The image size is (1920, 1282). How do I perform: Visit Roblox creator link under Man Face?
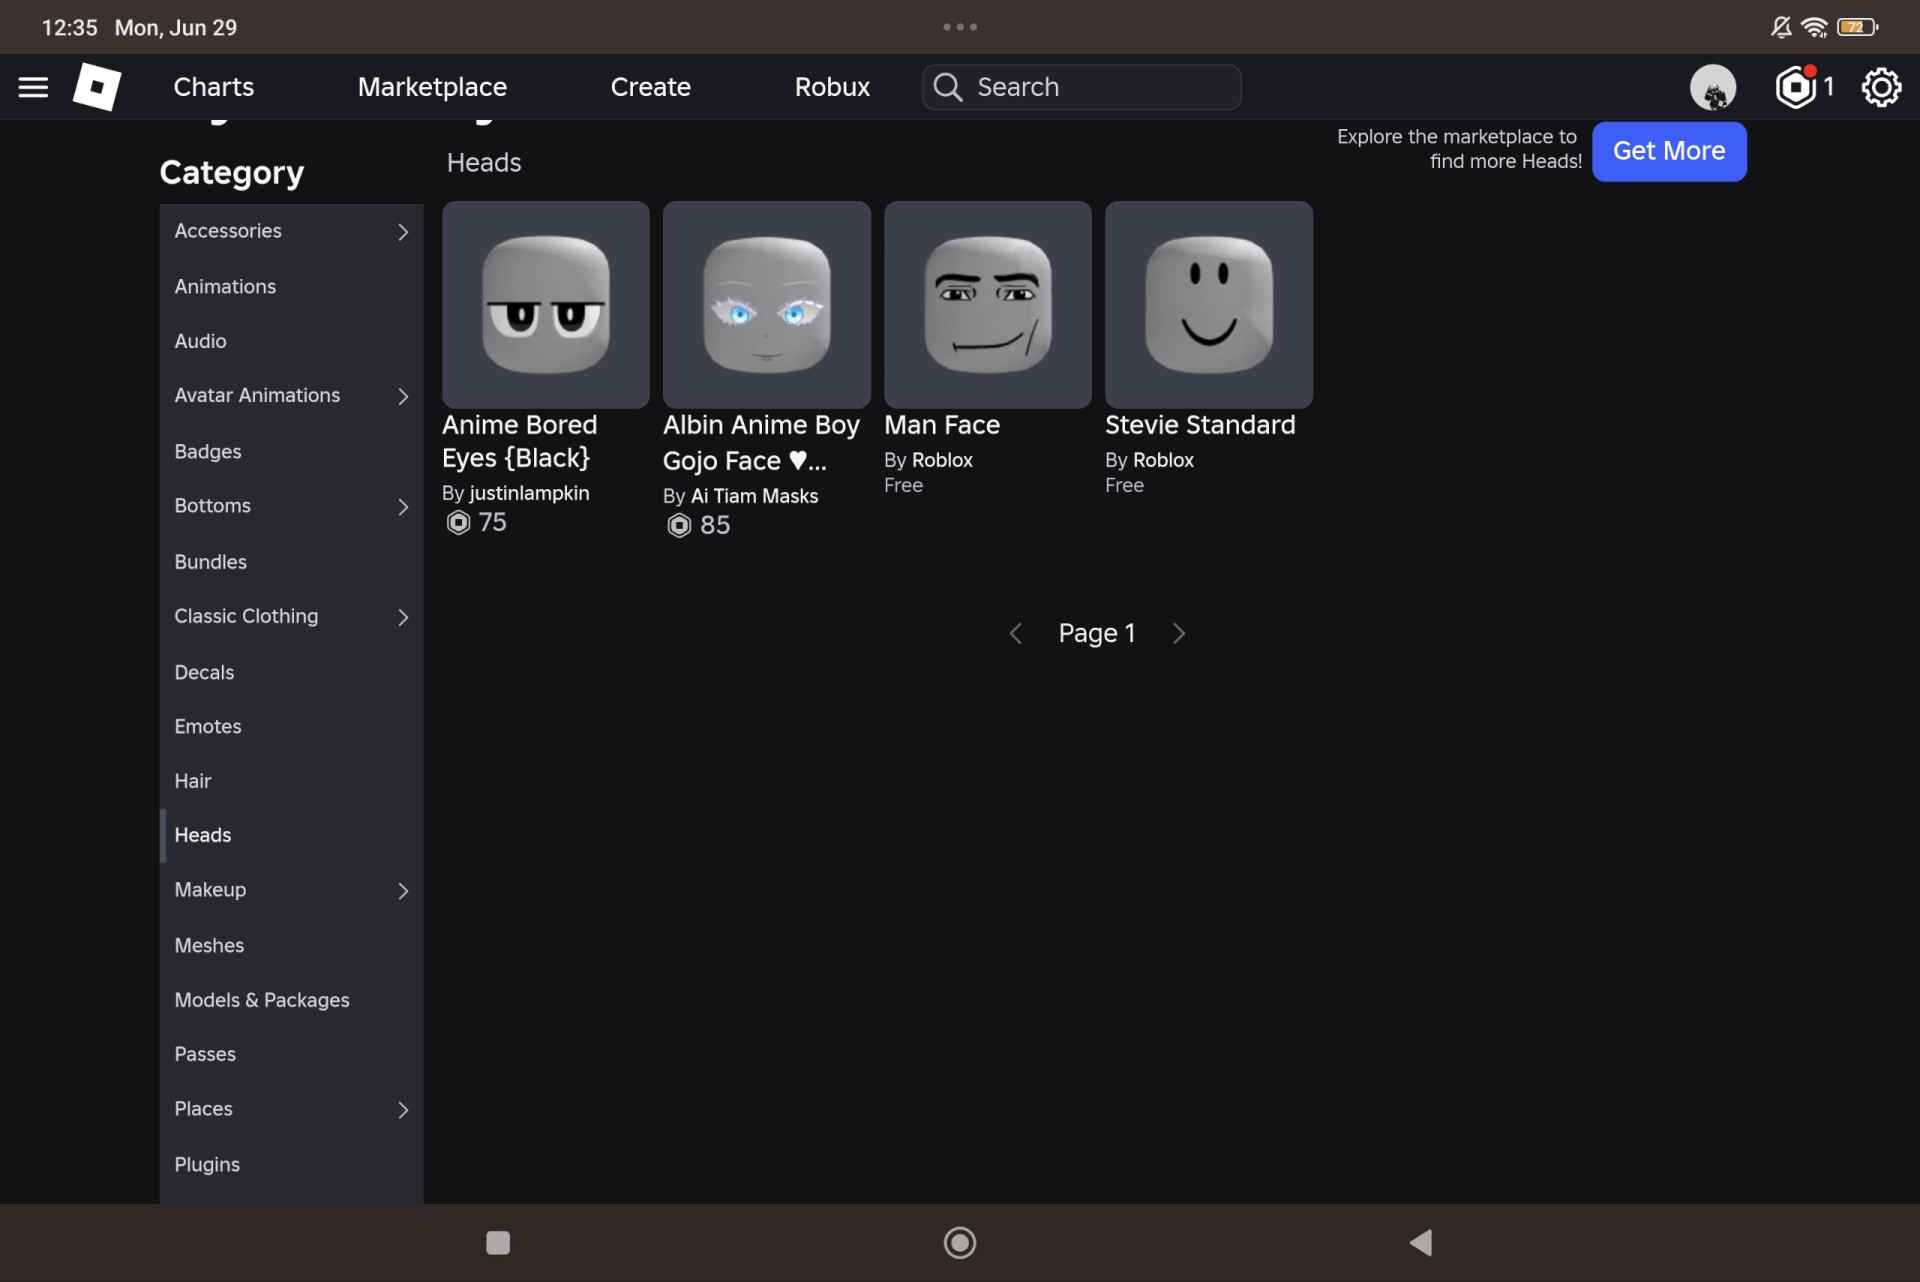point(942,460)
